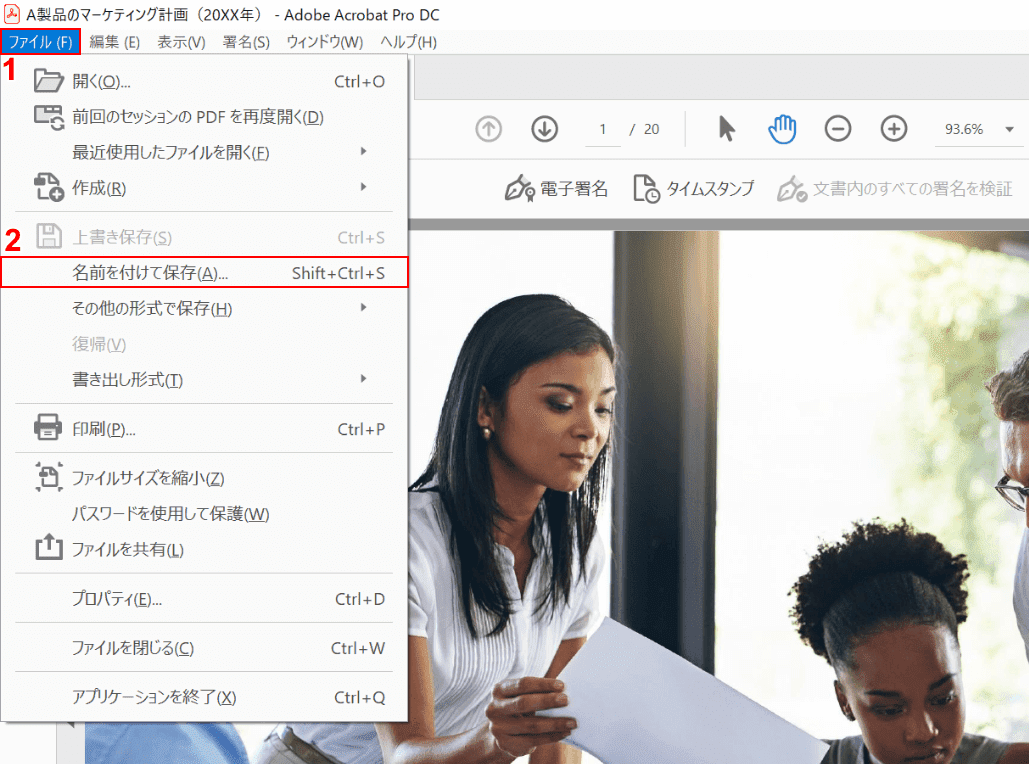Zoom in with the plus icon
1029x764 pixels.
point(894,129)
